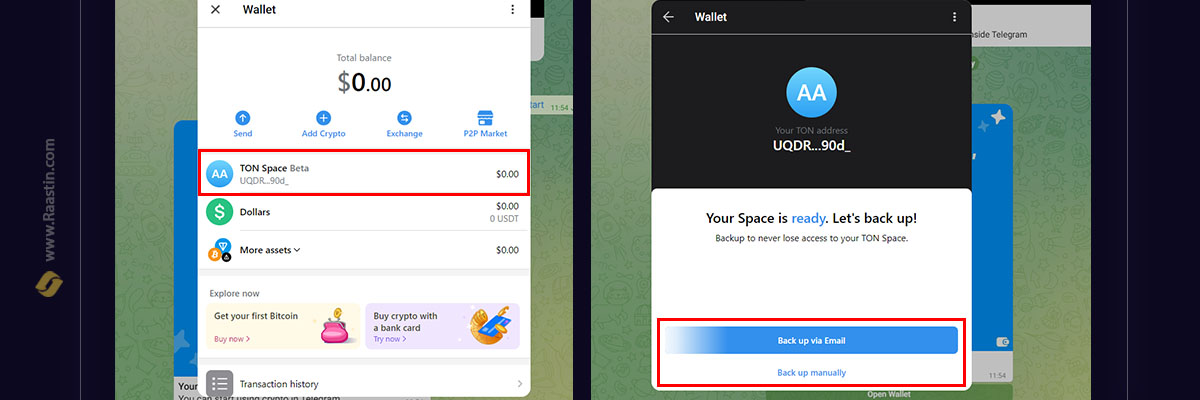
Task: Open Transaction history chevron row
Action: 364,384
